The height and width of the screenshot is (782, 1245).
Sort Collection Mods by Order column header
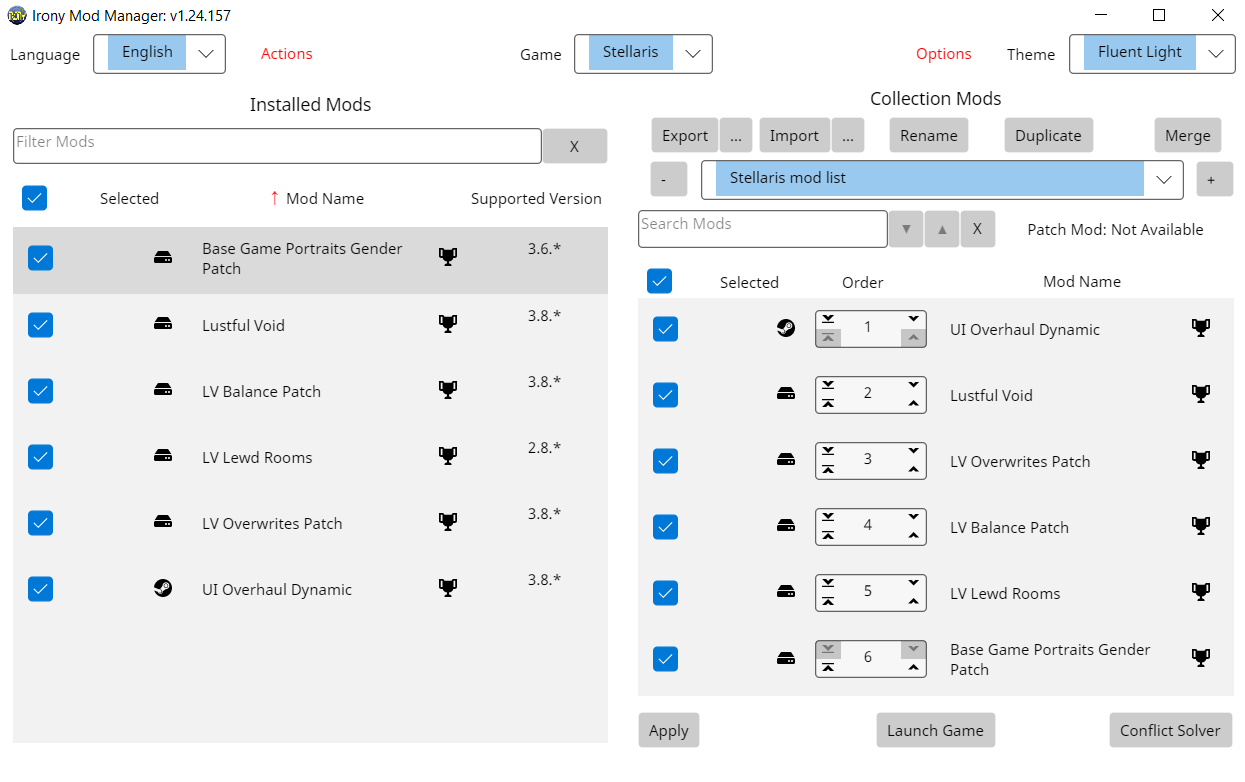tap(862, 282)
